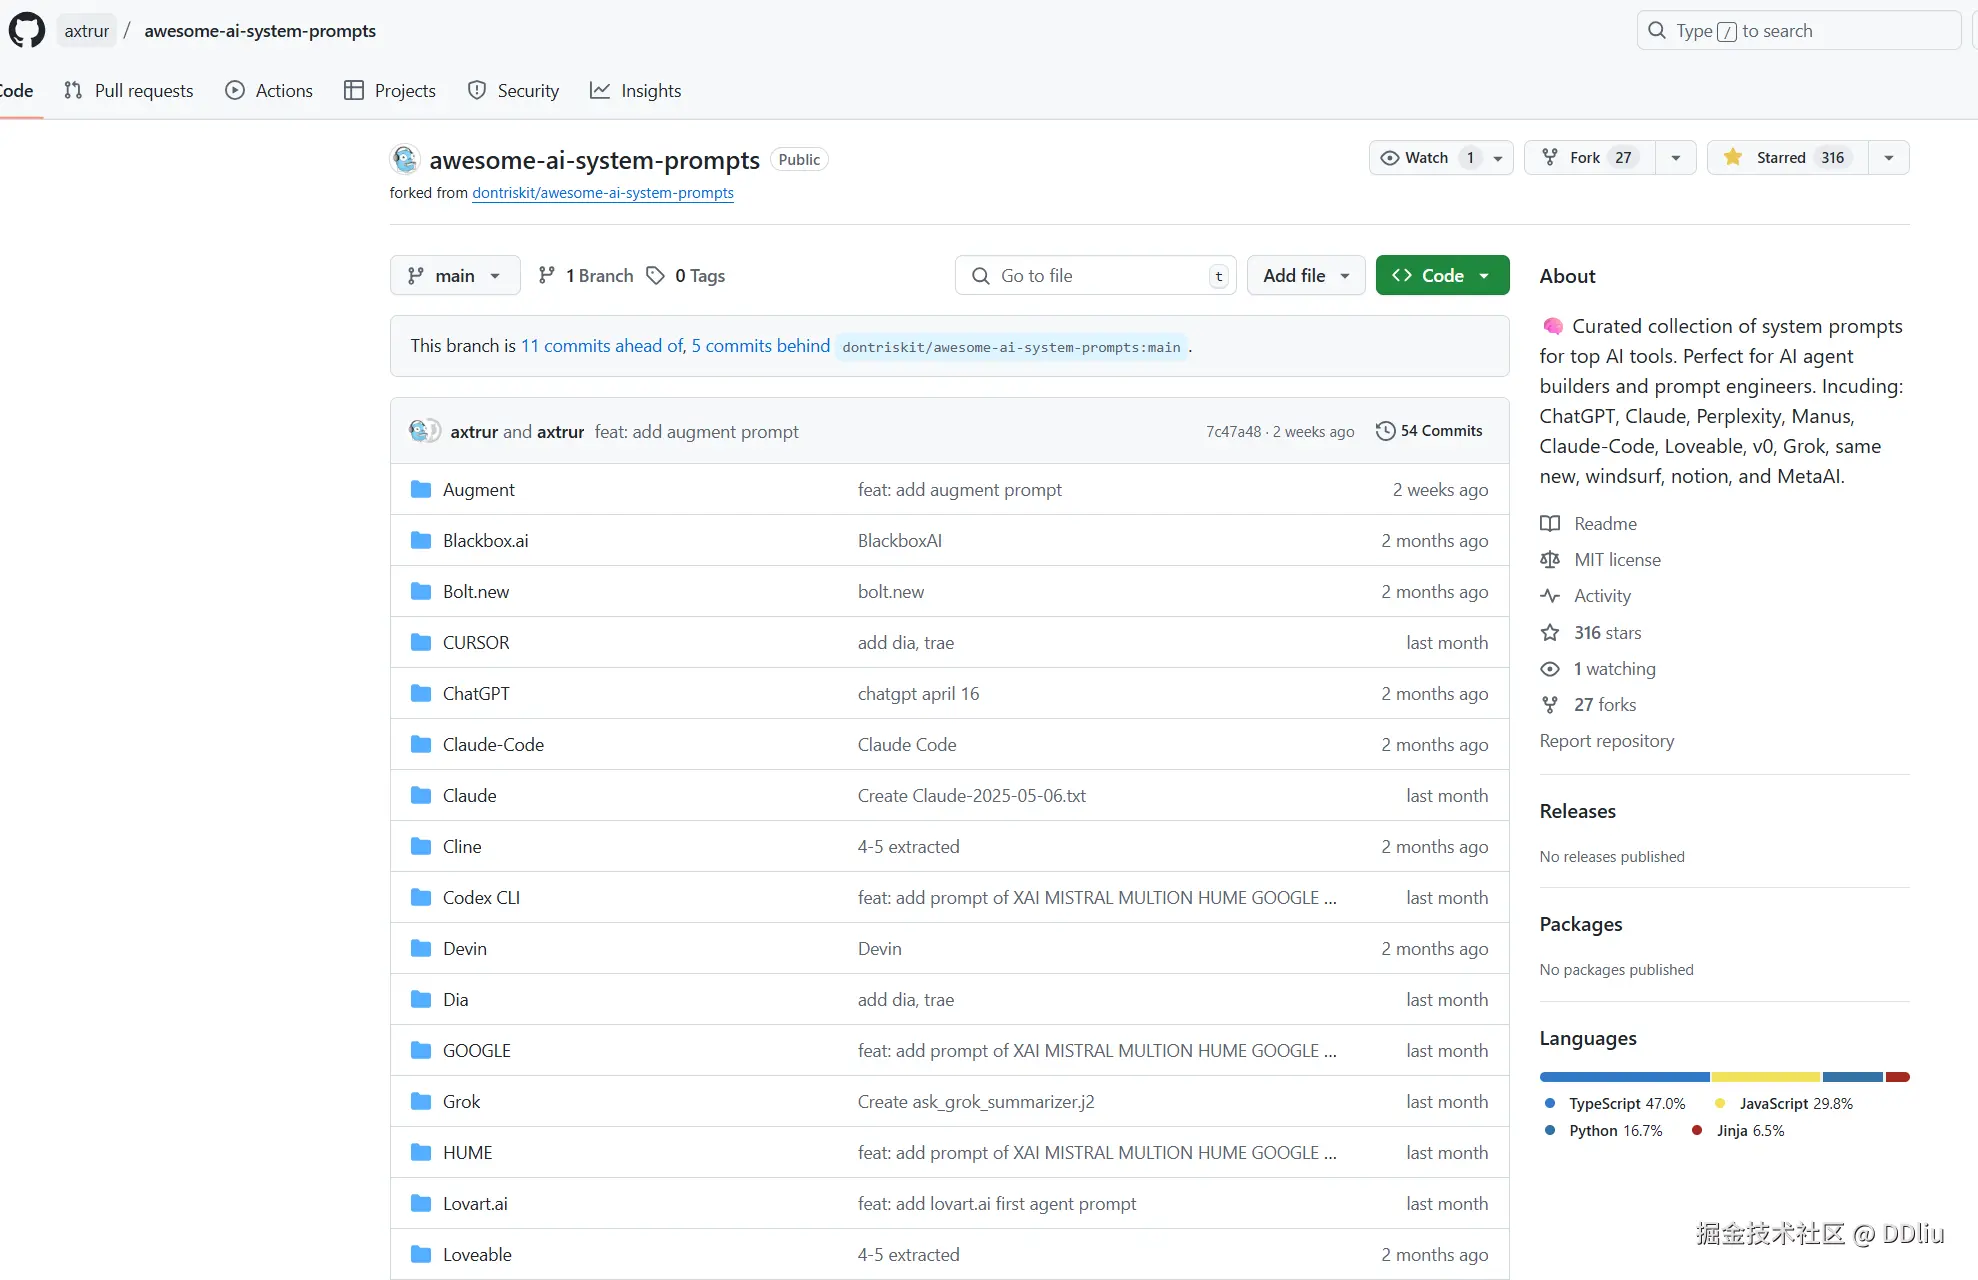Click the TypeScript segment in language bar
This screenshot has width=1978, height=1280.
(x=1624, y=1077)
